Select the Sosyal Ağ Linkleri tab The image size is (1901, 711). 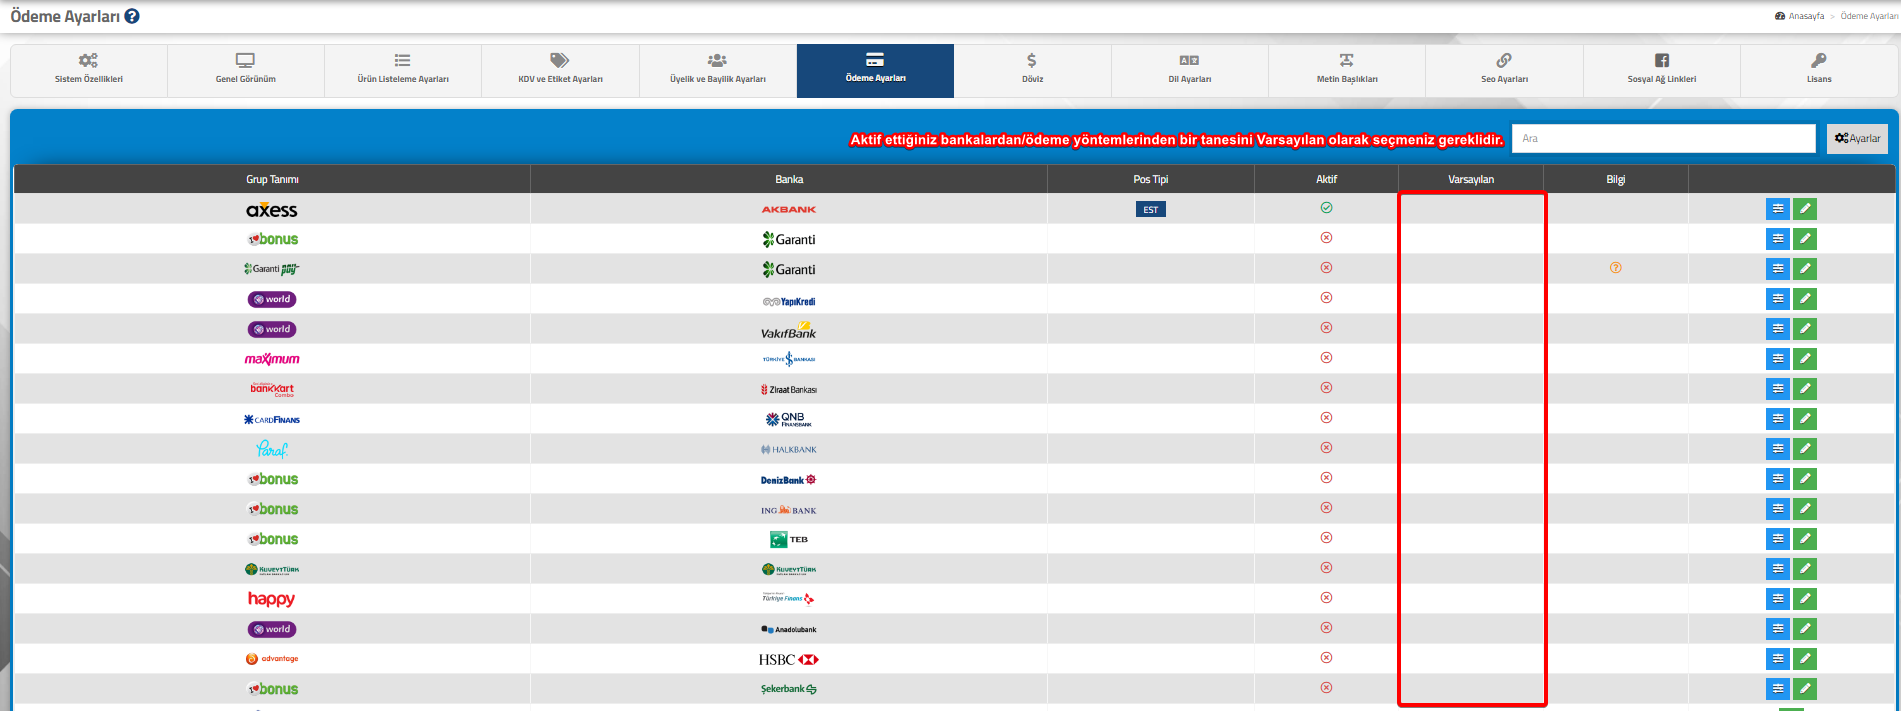(x=1662, y=70)
